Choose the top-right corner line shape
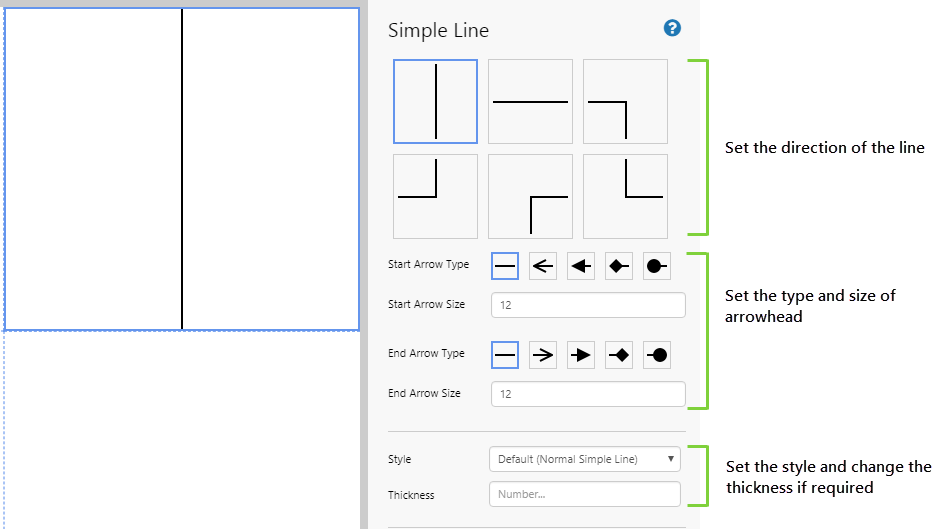 pyautogui.click(x=625, y=101)
